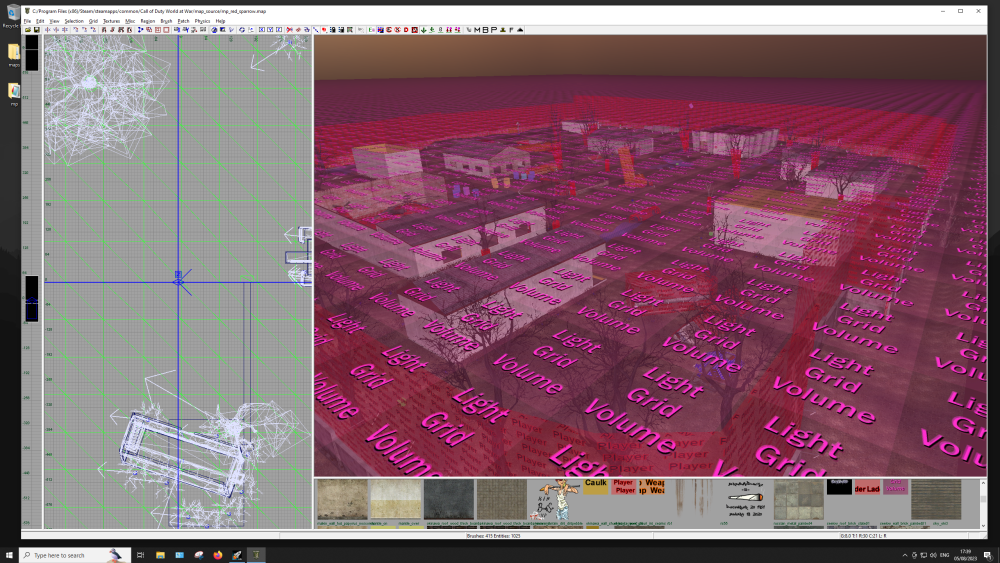Image resolution: width=1000 pixels, height=563 pixels.
Task: Open File Explorer from the taskbar
Action: coord(160,555)
